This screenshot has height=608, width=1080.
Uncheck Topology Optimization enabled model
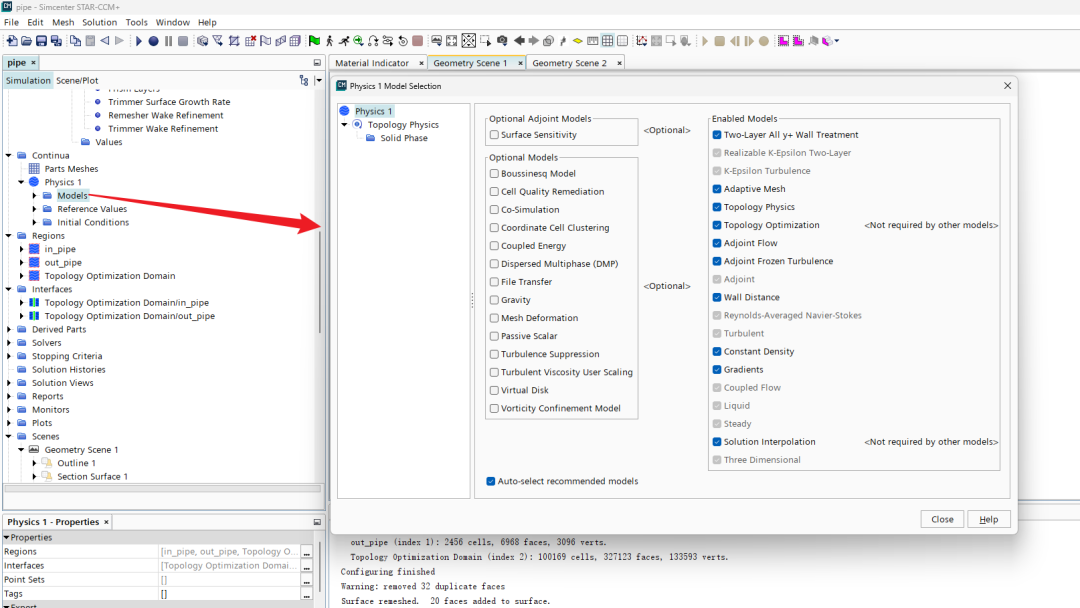click(x=717, y=225)
